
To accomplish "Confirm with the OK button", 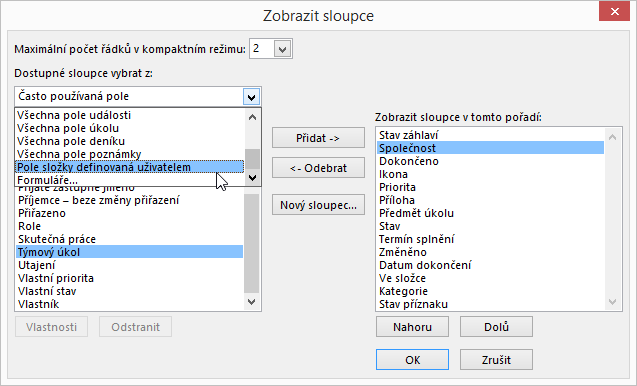I will [412, 360].
